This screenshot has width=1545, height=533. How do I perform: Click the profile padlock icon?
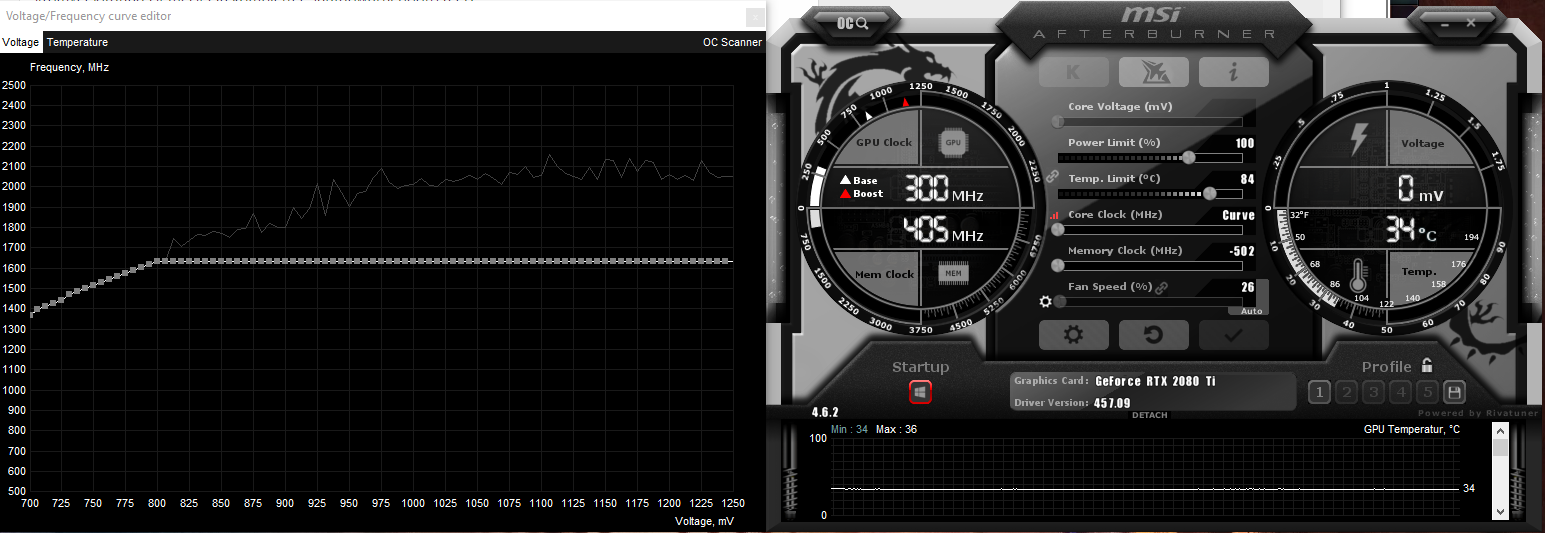(x=1427, y=366)
